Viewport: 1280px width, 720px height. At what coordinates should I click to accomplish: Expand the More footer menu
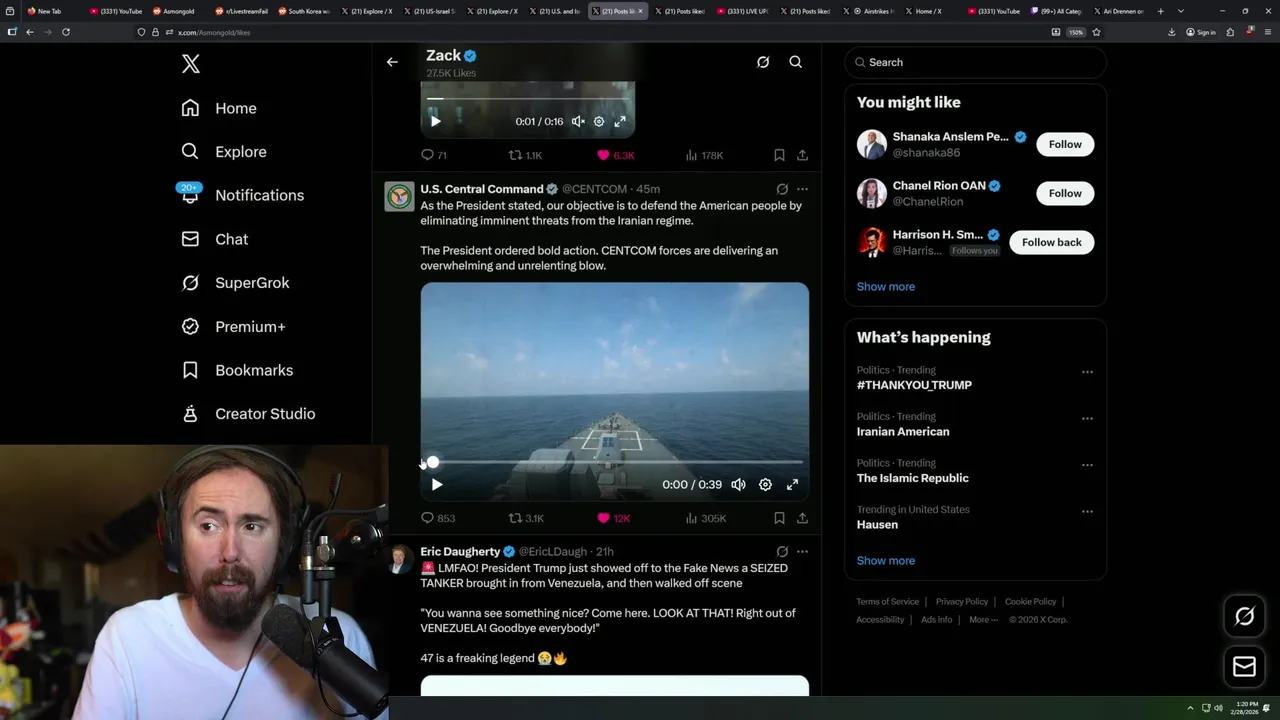coord(982,620)
